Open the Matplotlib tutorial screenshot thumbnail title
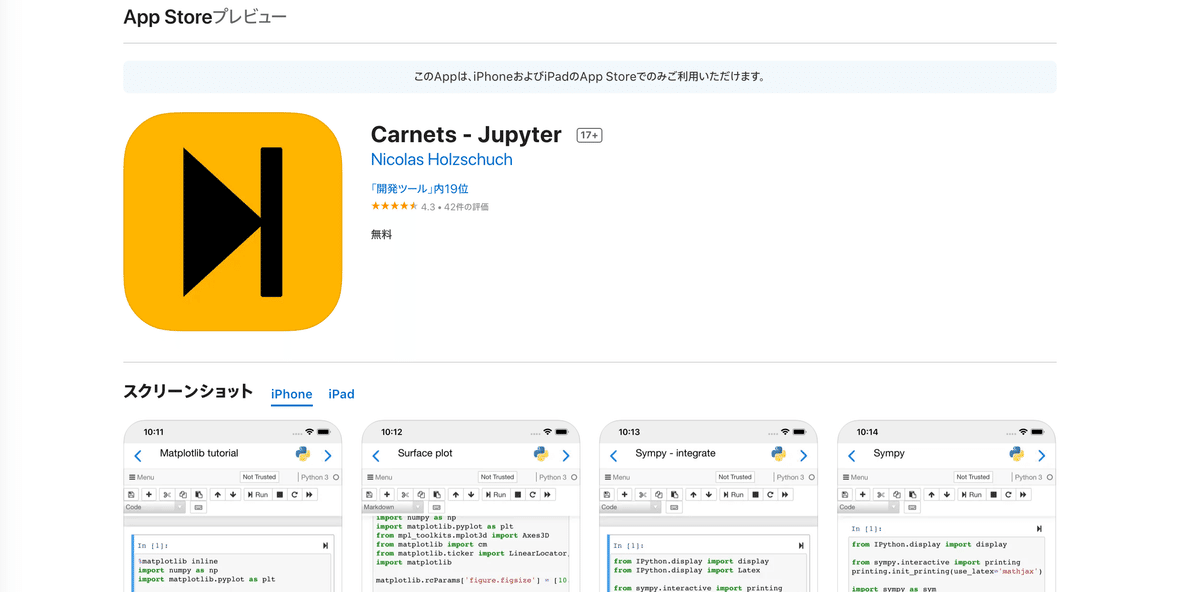The image size is (1200, 592). coord(199,453)
